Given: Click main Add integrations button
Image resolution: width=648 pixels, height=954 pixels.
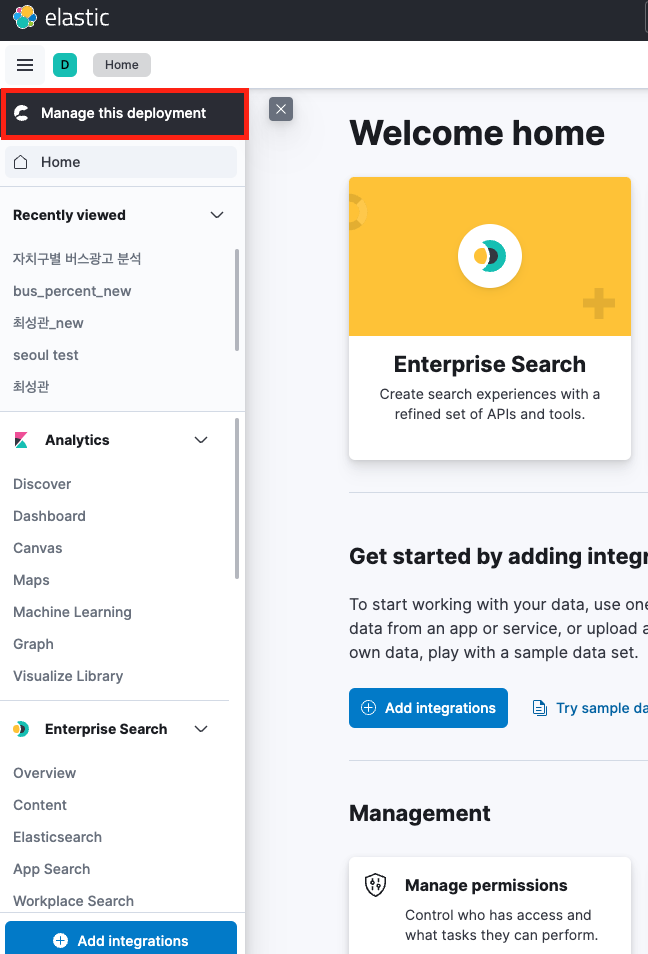Looking at the screenshot, I should (428, 708).
